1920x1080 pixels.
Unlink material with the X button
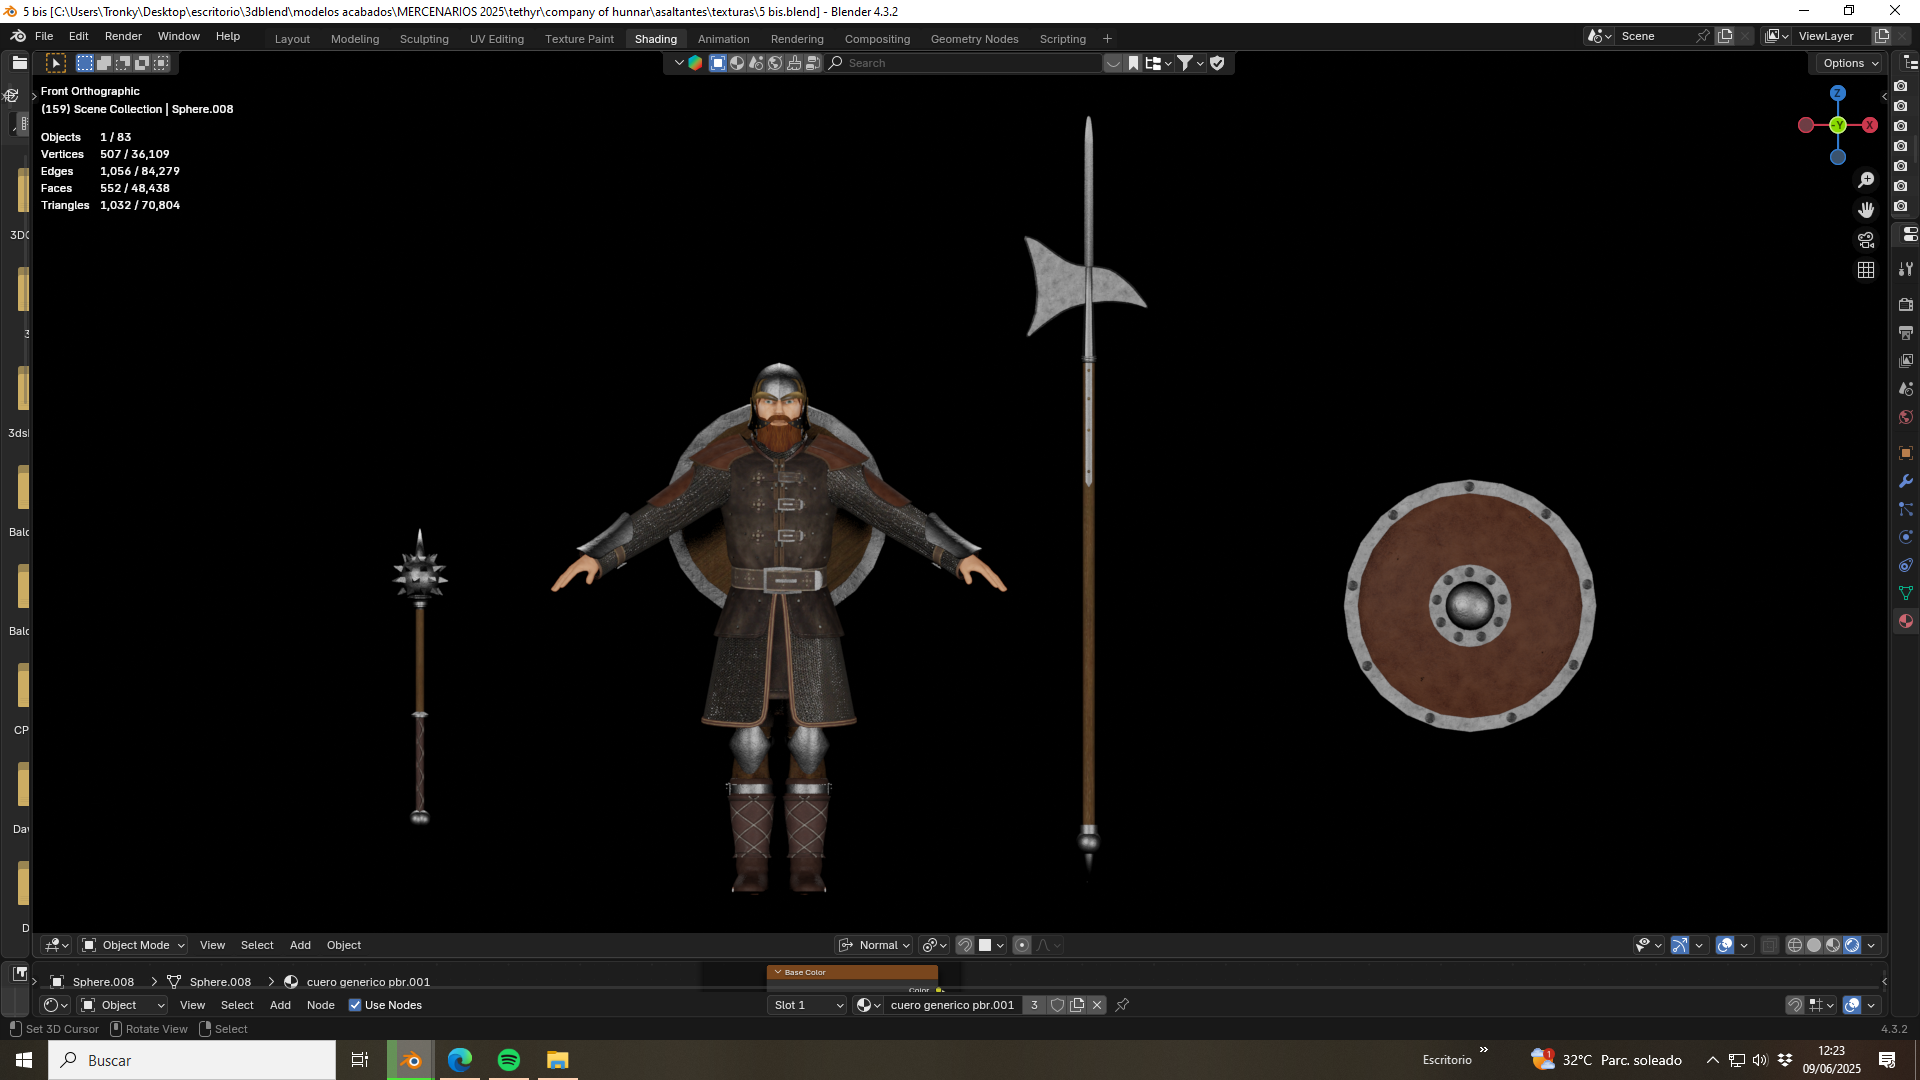[1097, 1005]
